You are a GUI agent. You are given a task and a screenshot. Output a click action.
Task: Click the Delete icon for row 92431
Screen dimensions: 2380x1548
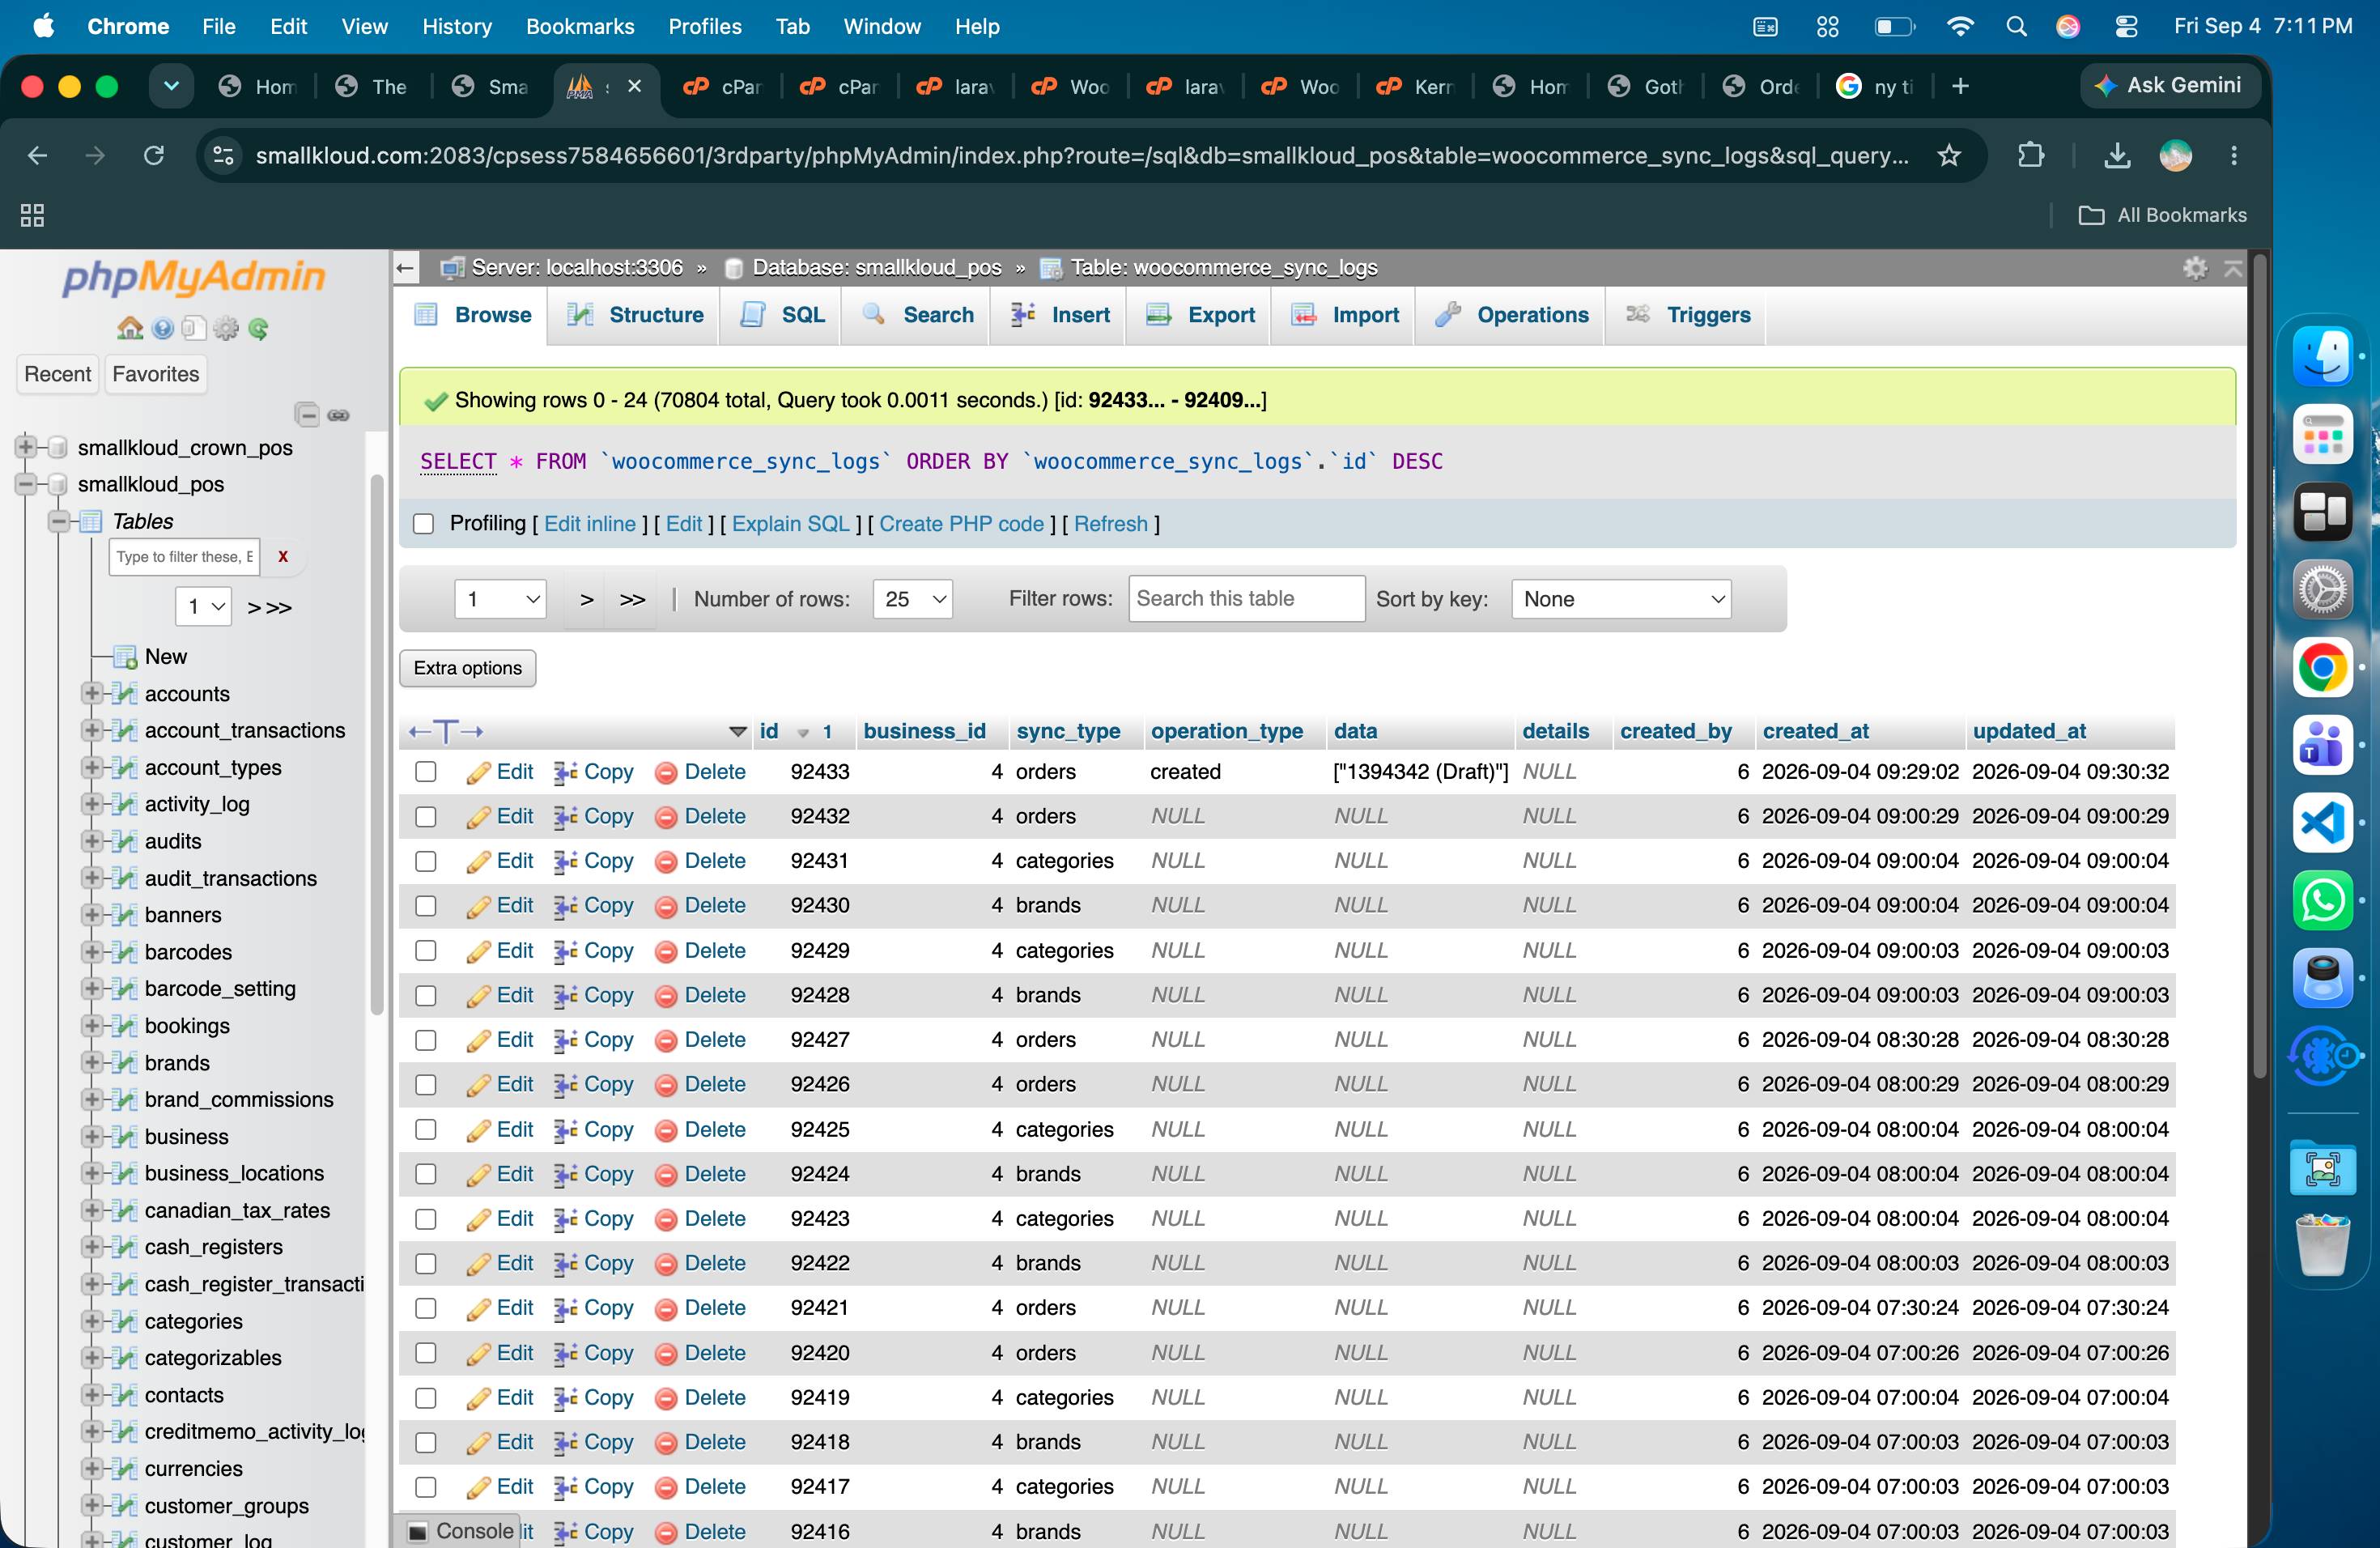pyautogui.click(x=665, y=861)
